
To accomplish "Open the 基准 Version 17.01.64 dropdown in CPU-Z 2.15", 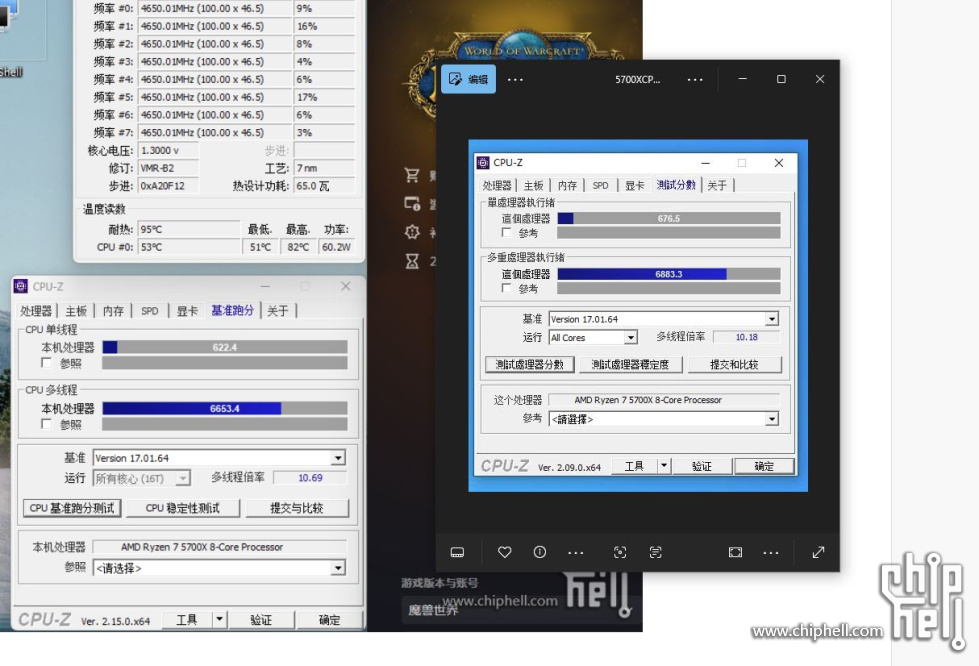I will (338, 458).
